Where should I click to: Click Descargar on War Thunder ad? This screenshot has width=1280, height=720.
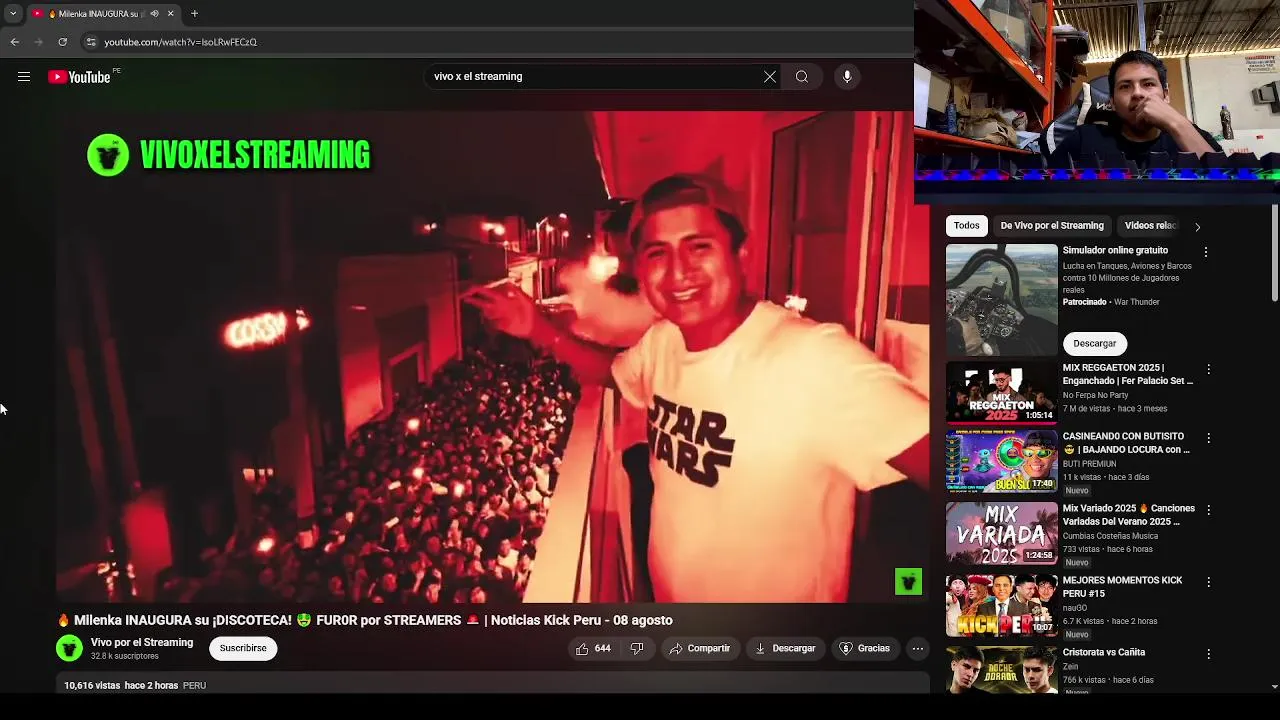click(1095, 343)
